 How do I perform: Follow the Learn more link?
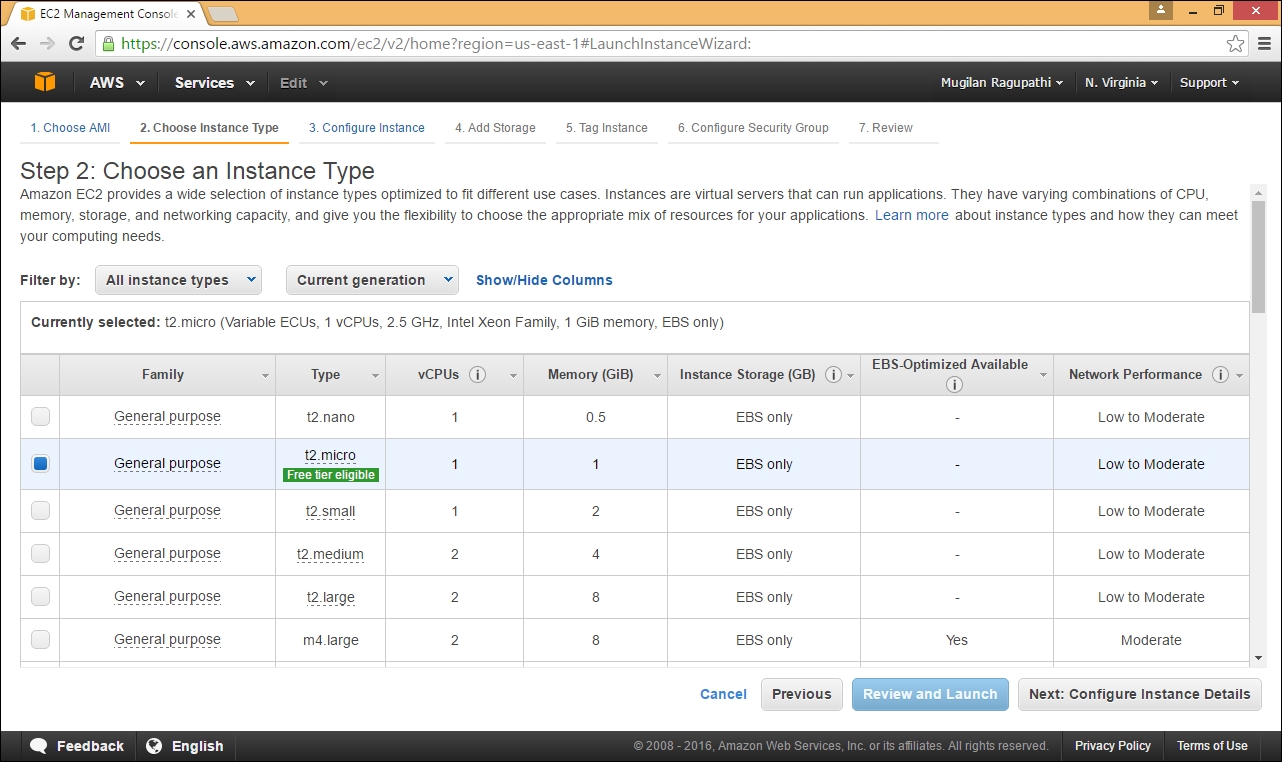(x=912, y=215)
